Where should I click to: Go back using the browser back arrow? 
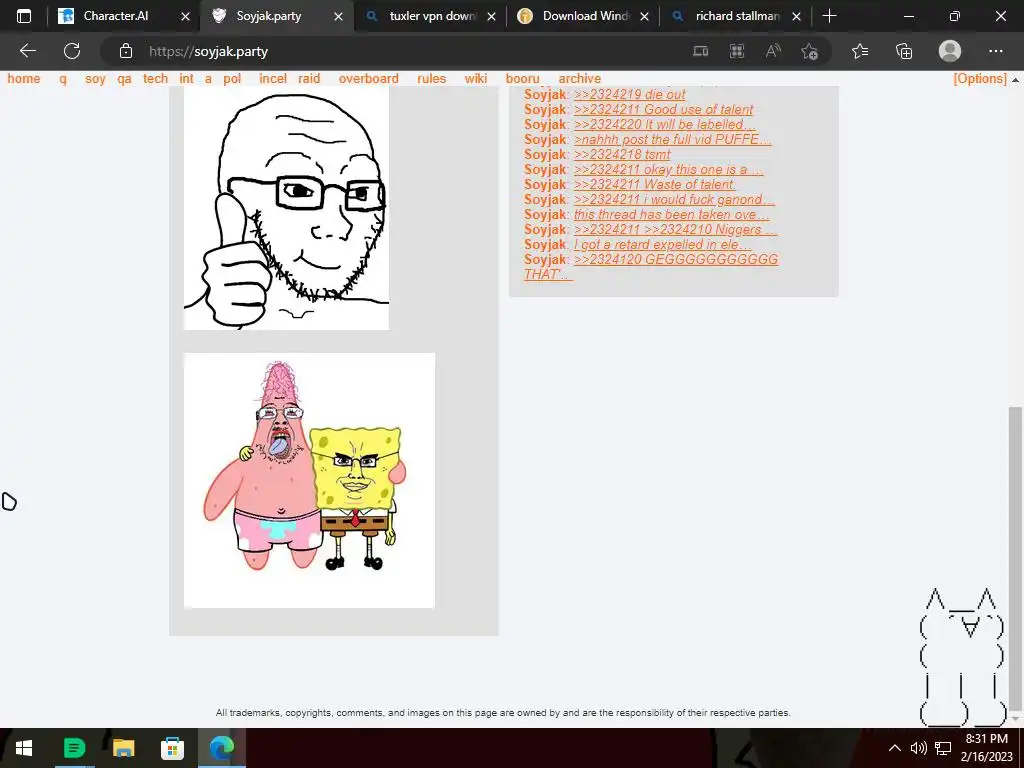[27, 51]
